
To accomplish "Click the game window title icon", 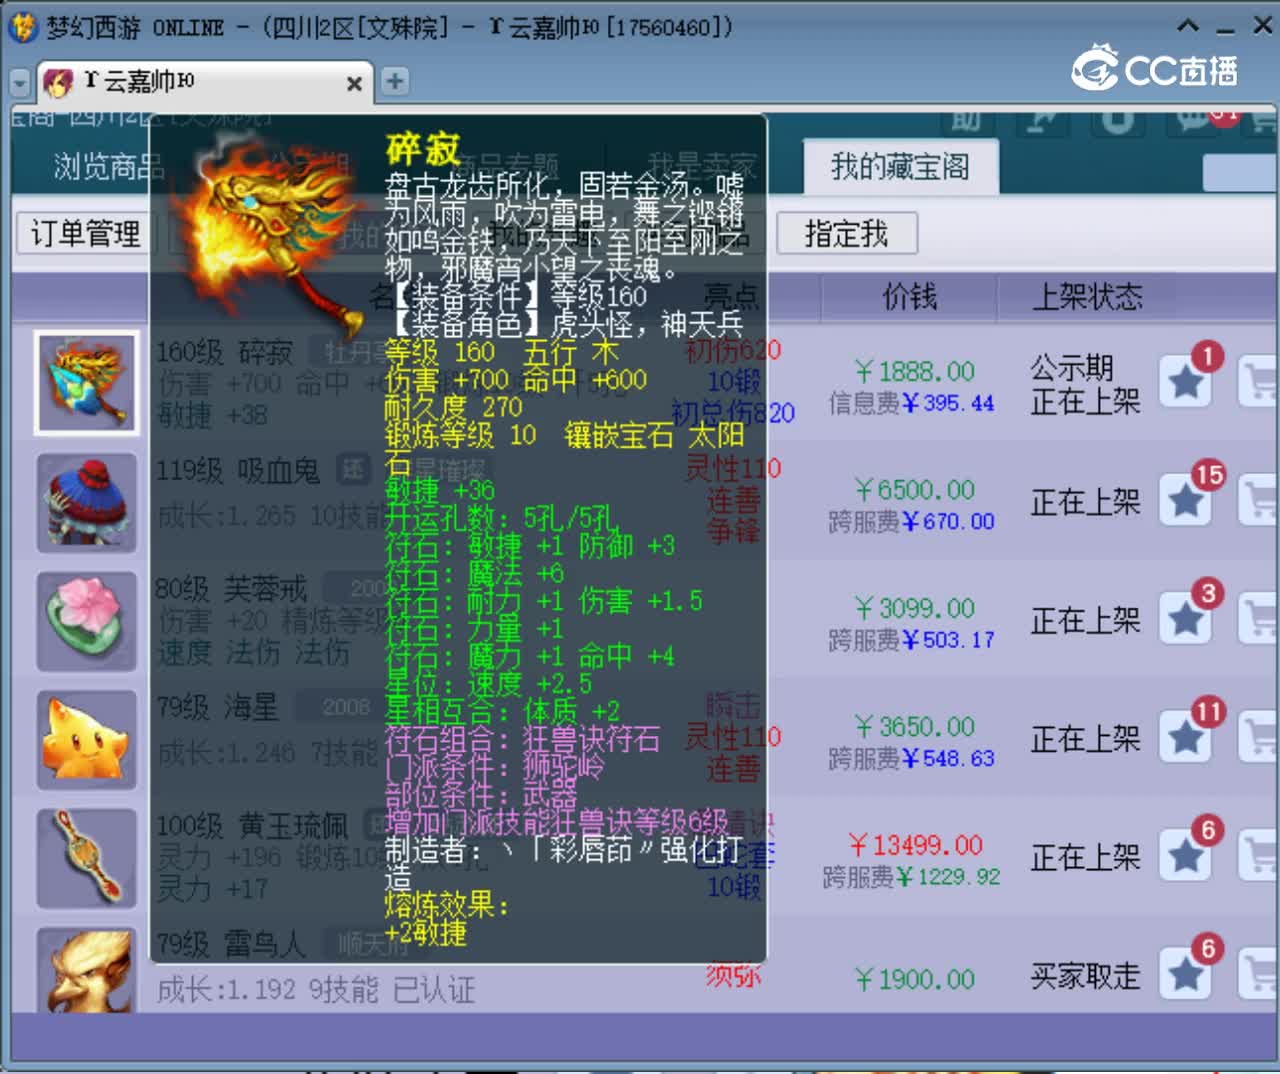I will click(23, 27).
